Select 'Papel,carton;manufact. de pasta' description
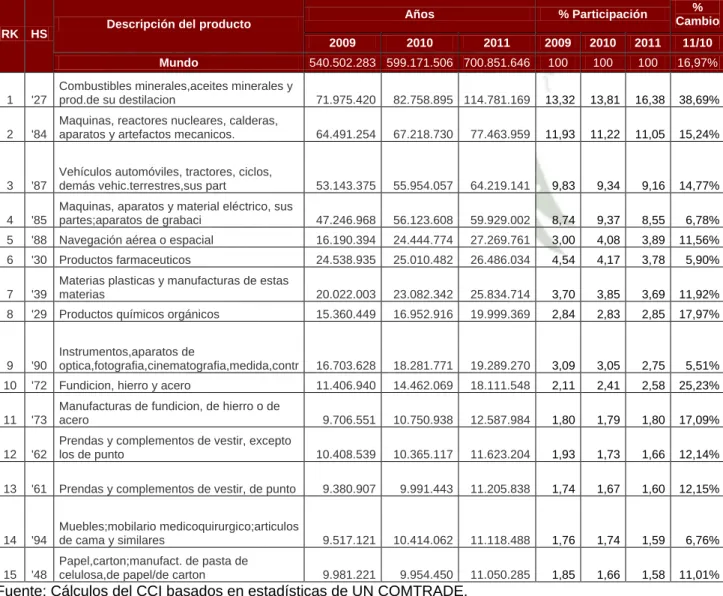This screenshot has width=723, height=596. 154,568
